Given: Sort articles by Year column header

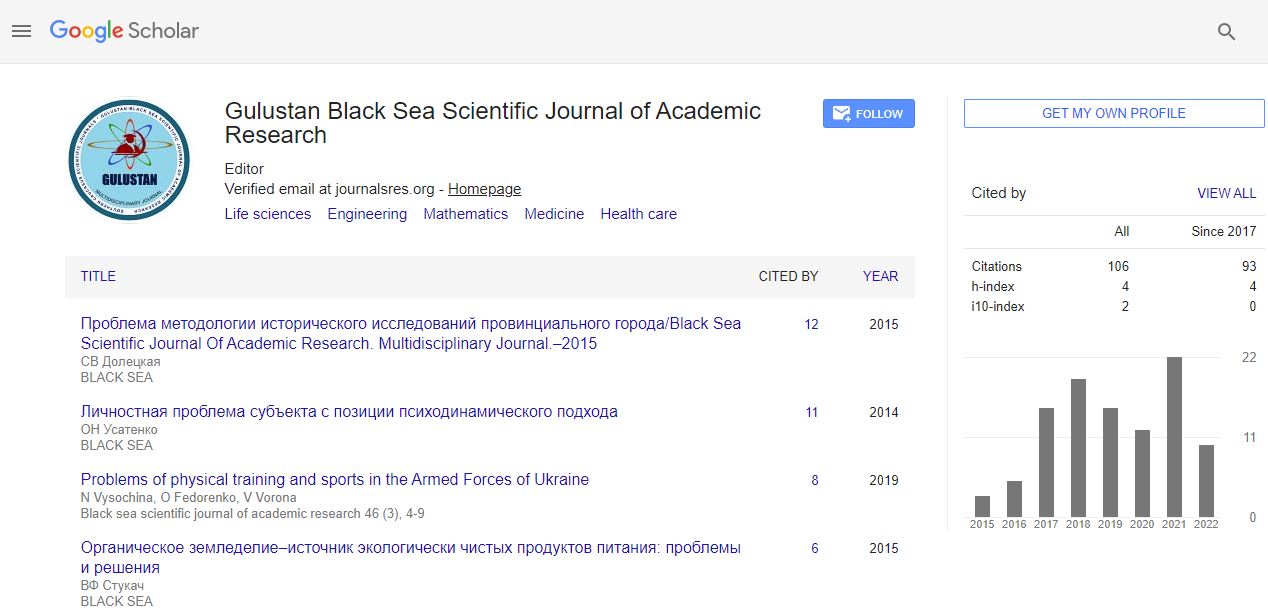Looking at the screenshot, I should tap(880, 276).
